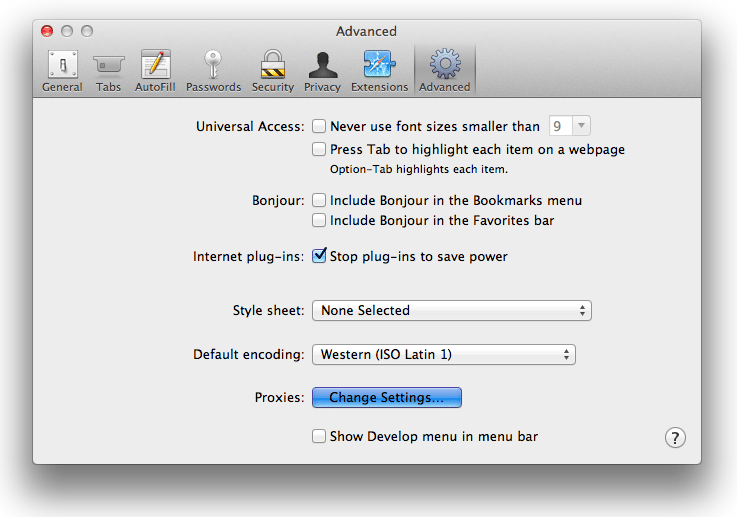Click the Proxies Change Settings button

tap(387, 398)
